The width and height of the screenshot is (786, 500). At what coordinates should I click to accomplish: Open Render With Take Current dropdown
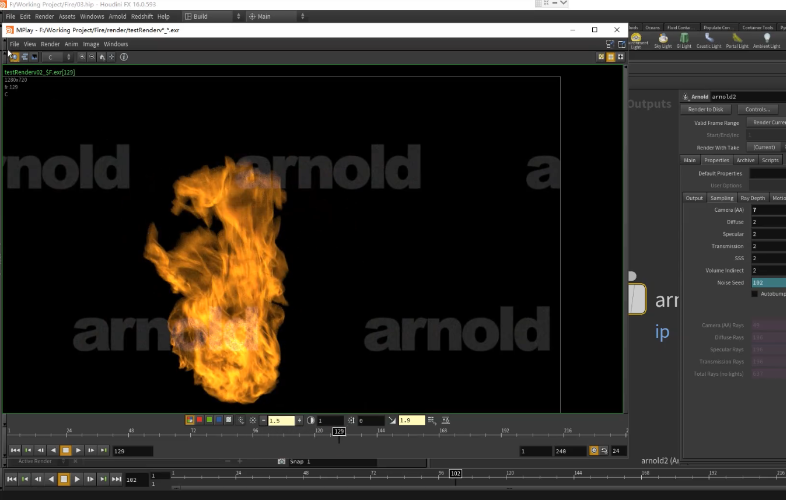coord(764,147)
